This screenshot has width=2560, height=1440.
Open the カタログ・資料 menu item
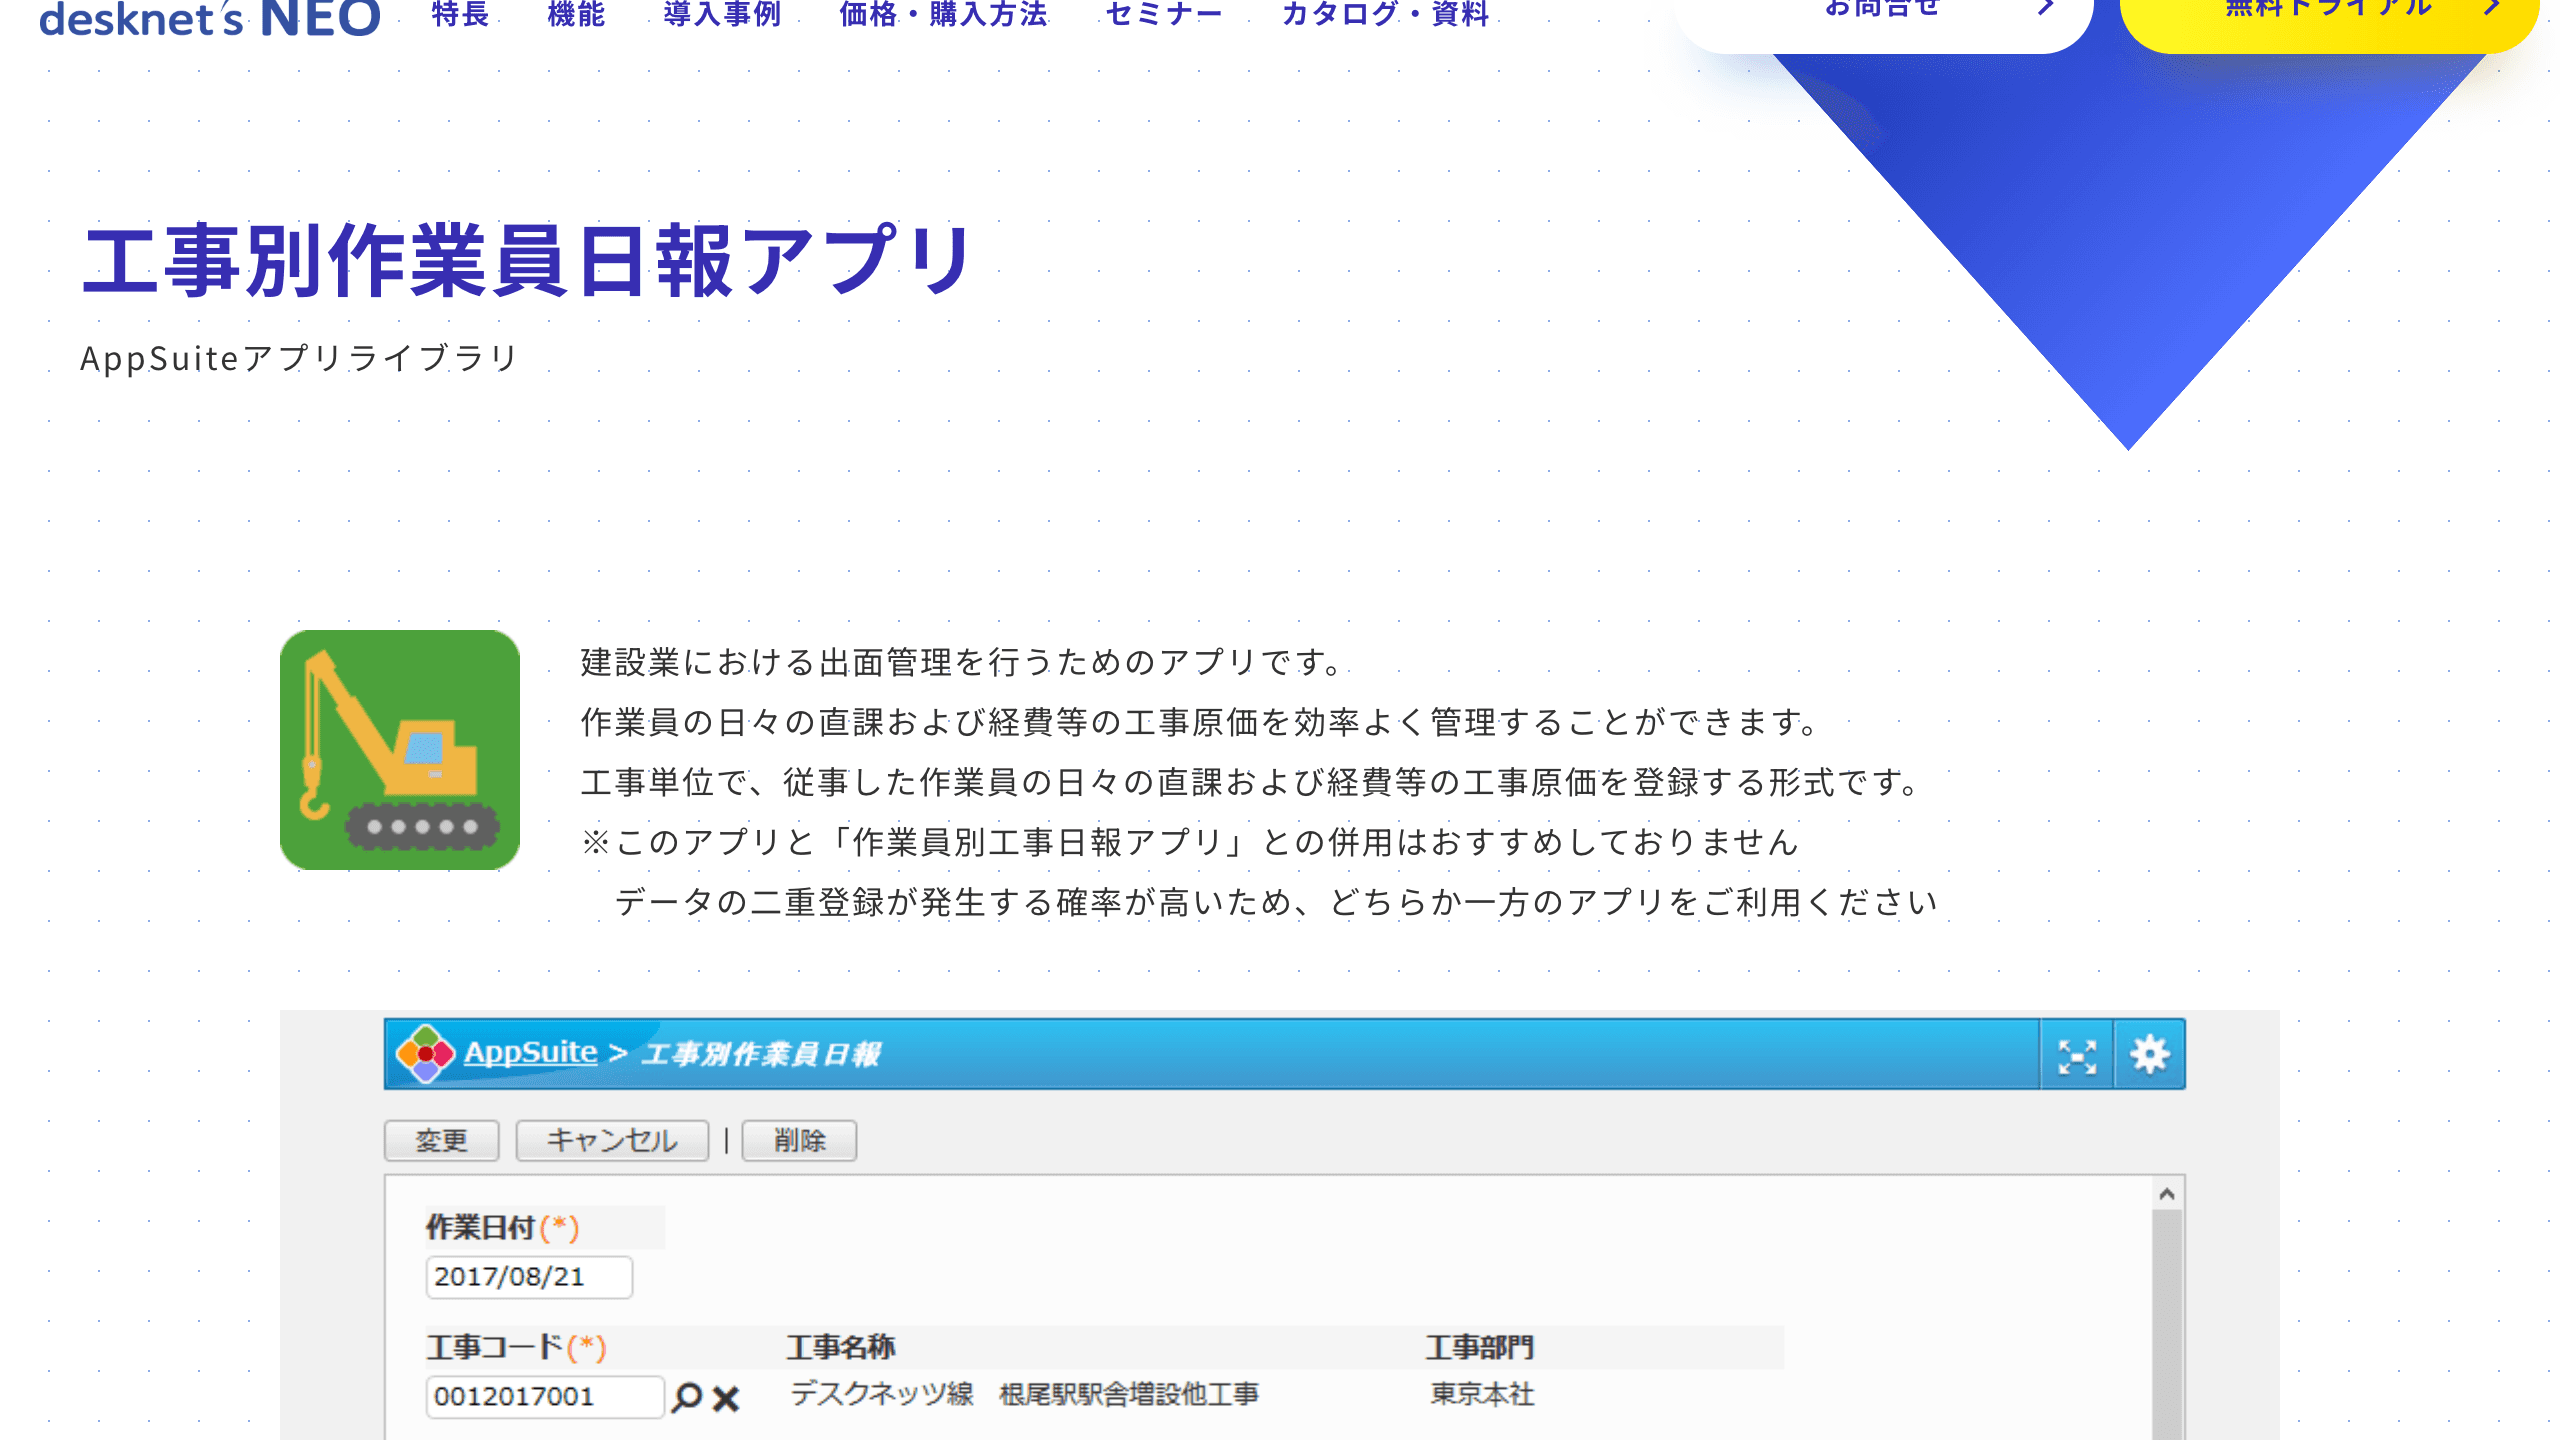tap(1386, 13)
